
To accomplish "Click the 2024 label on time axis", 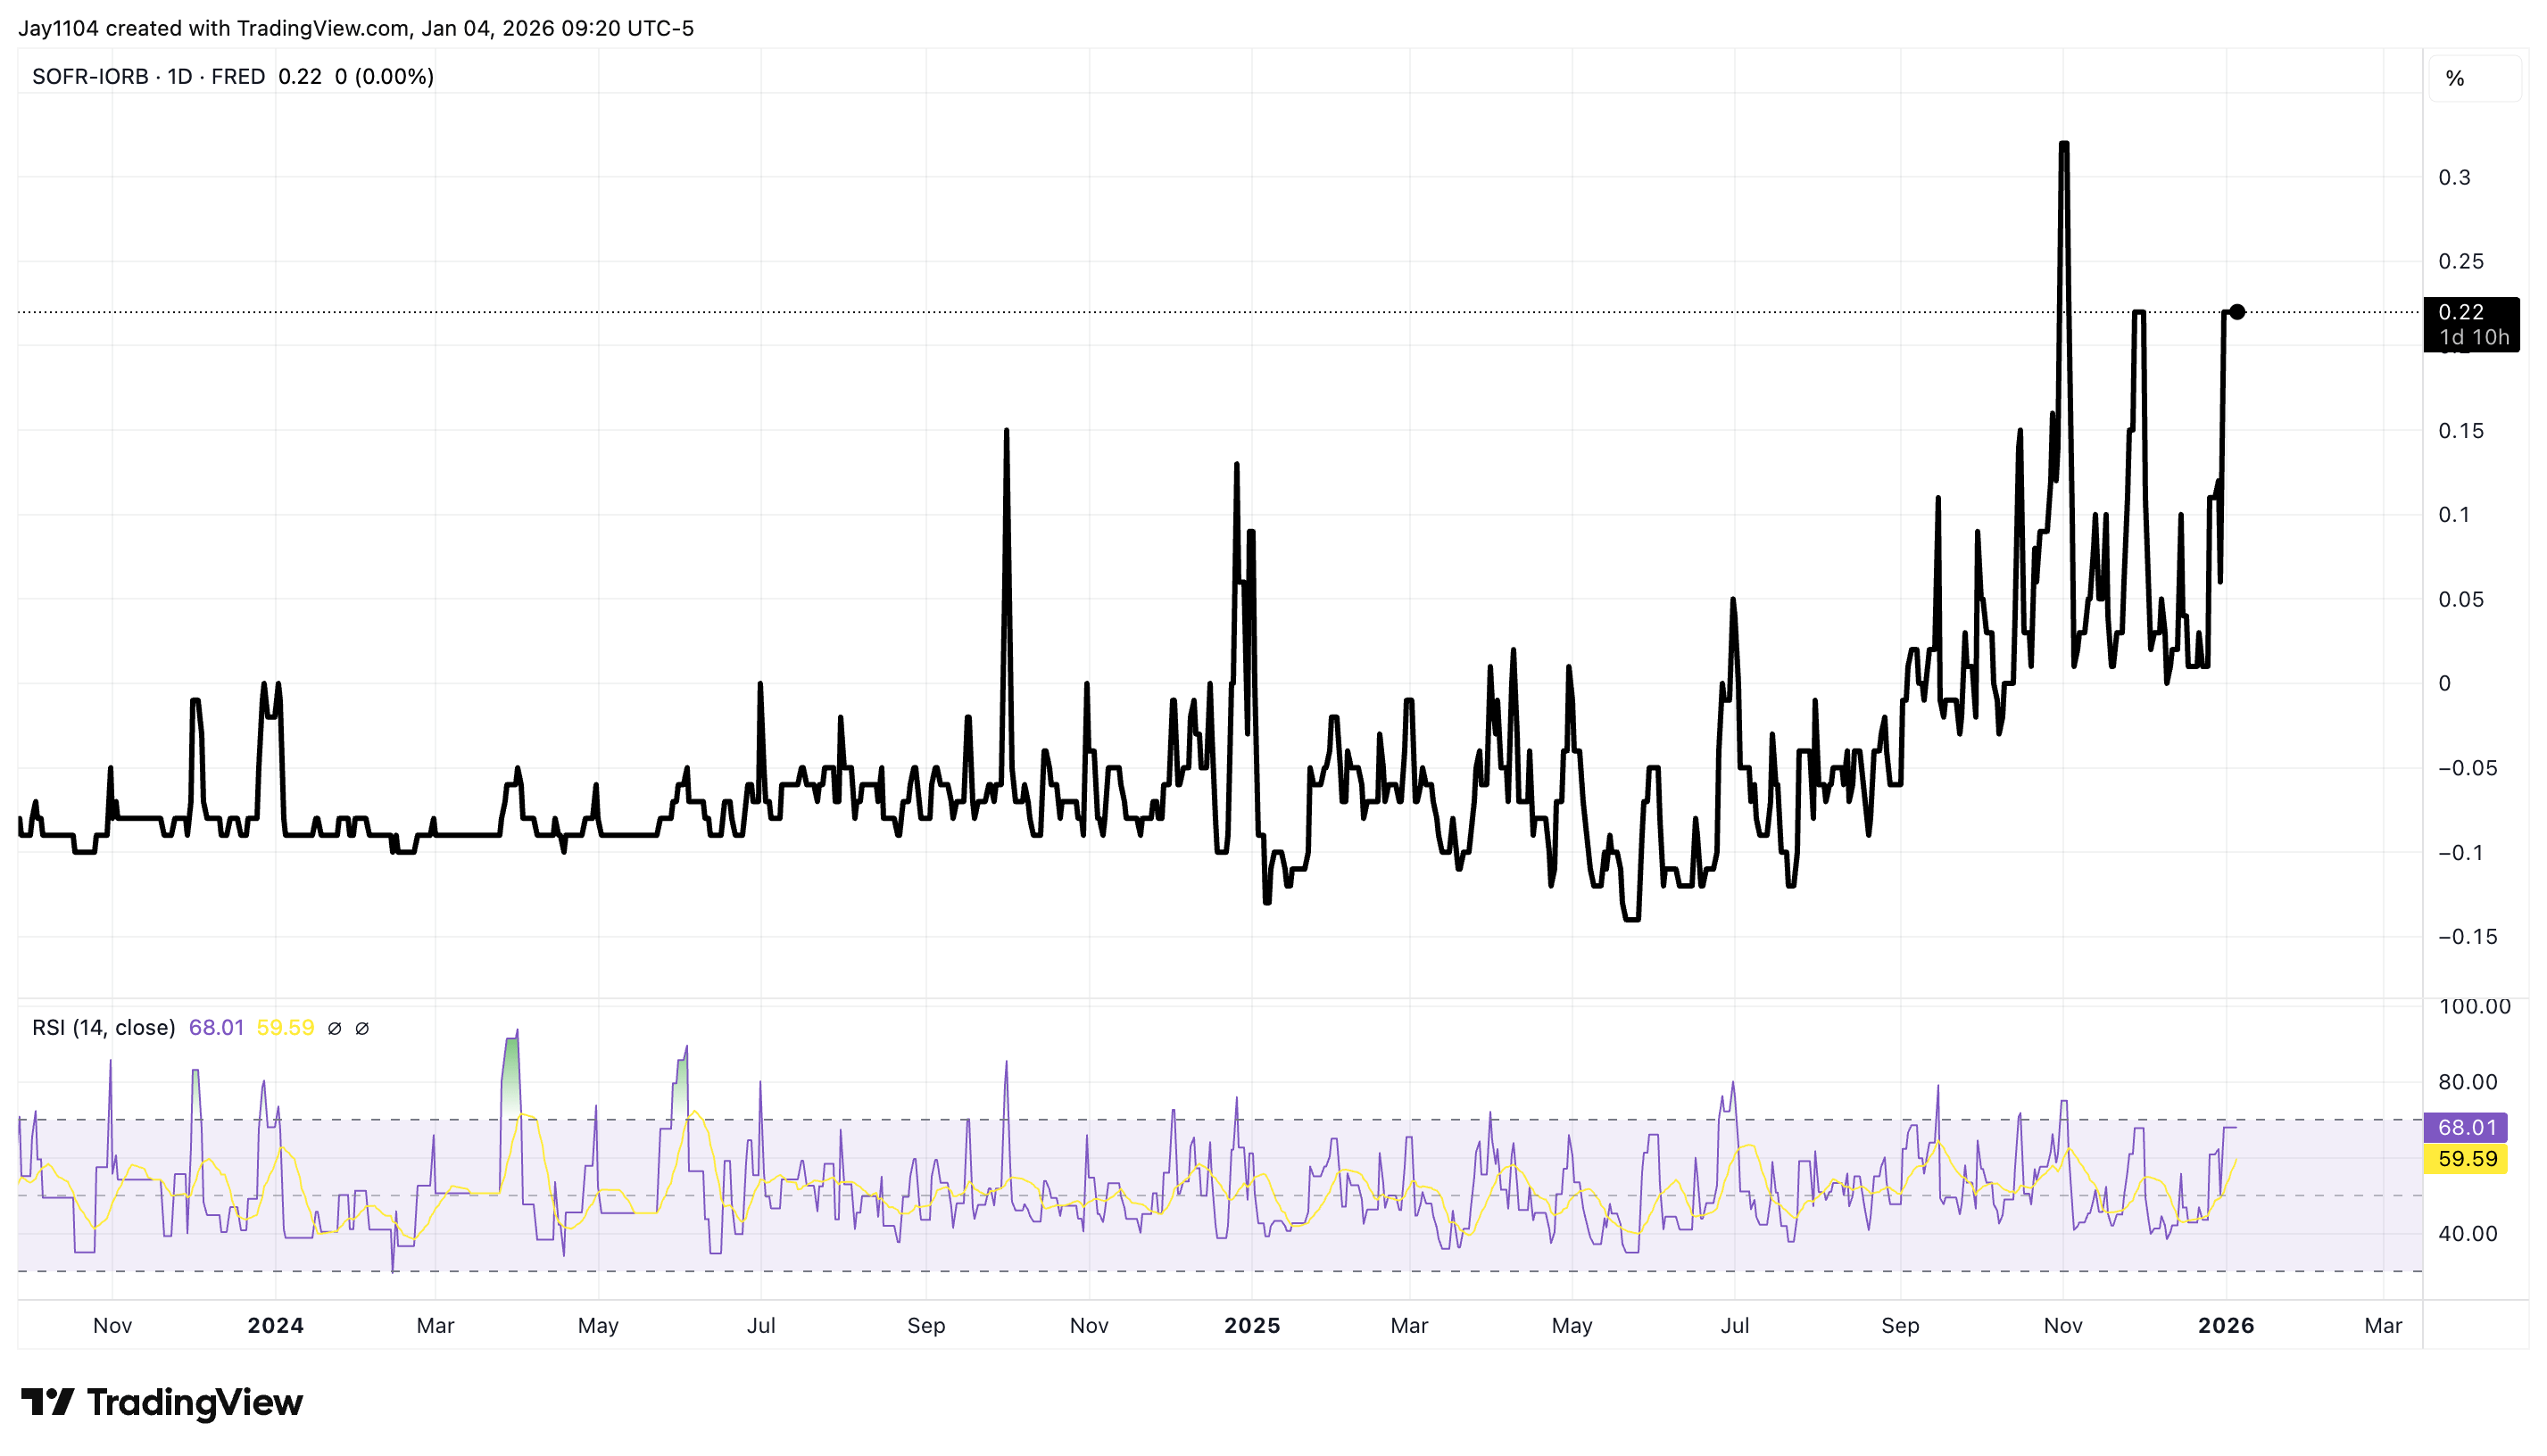I will (275, 1326).
